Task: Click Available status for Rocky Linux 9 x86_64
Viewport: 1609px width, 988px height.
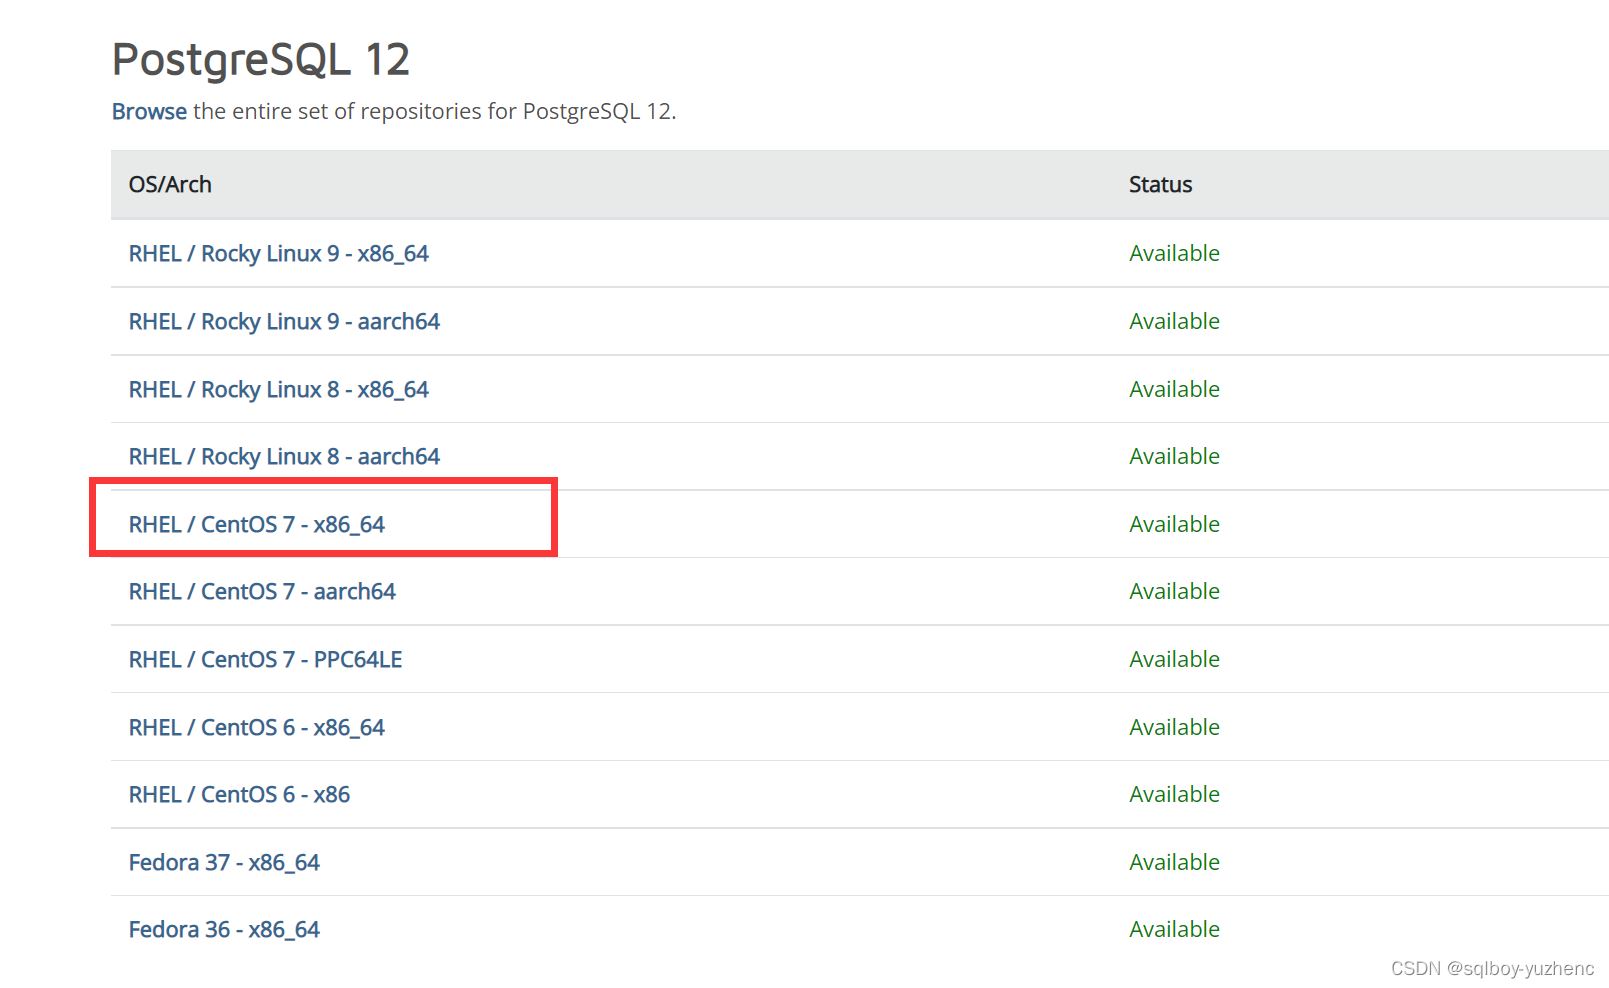Action: (1174, 254)
